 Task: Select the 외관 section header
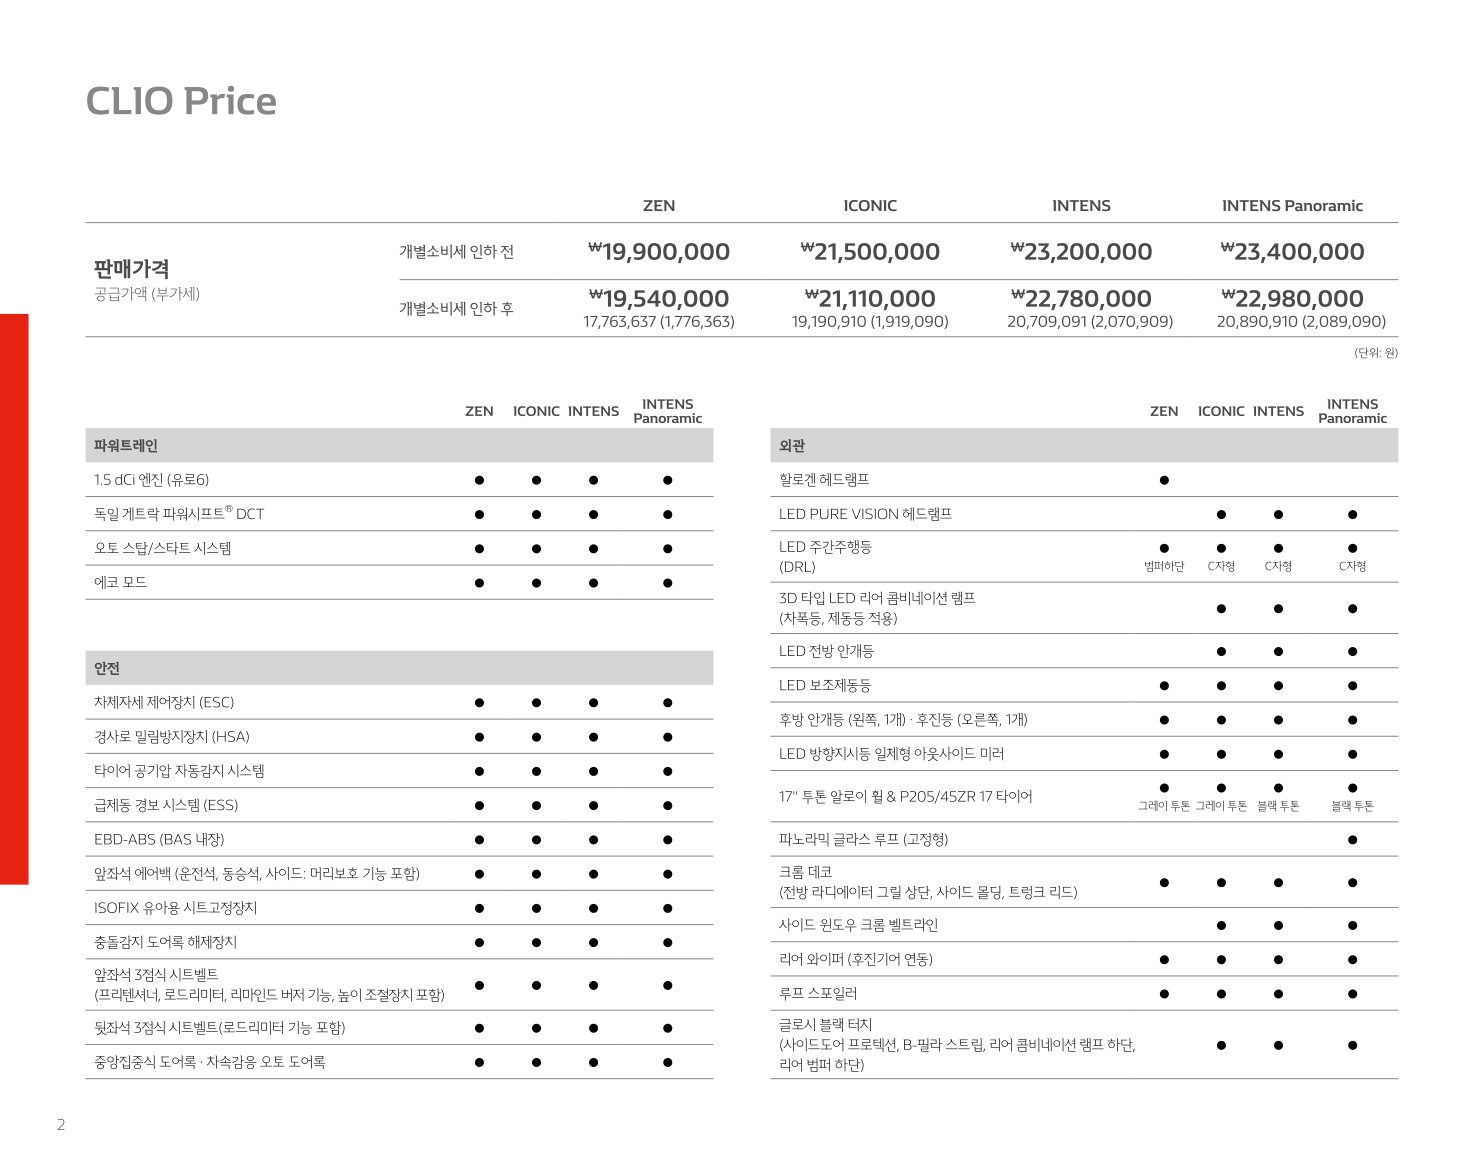(x=792, y=446)
